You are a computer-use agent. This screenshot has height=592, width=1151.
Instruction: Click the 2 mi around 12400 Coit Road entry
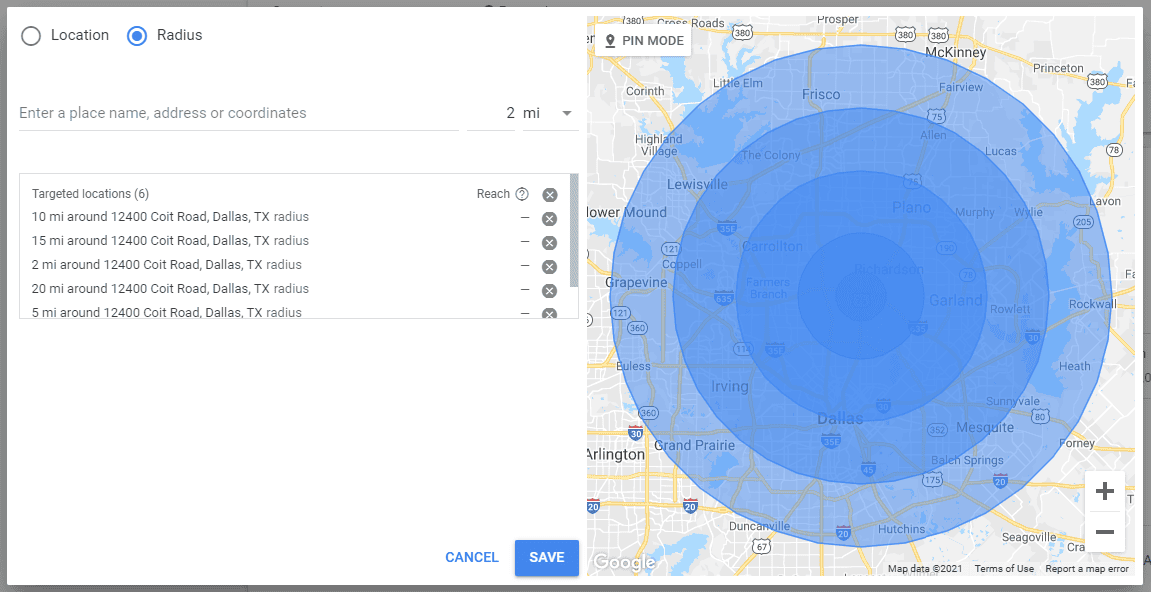(167, 264)
